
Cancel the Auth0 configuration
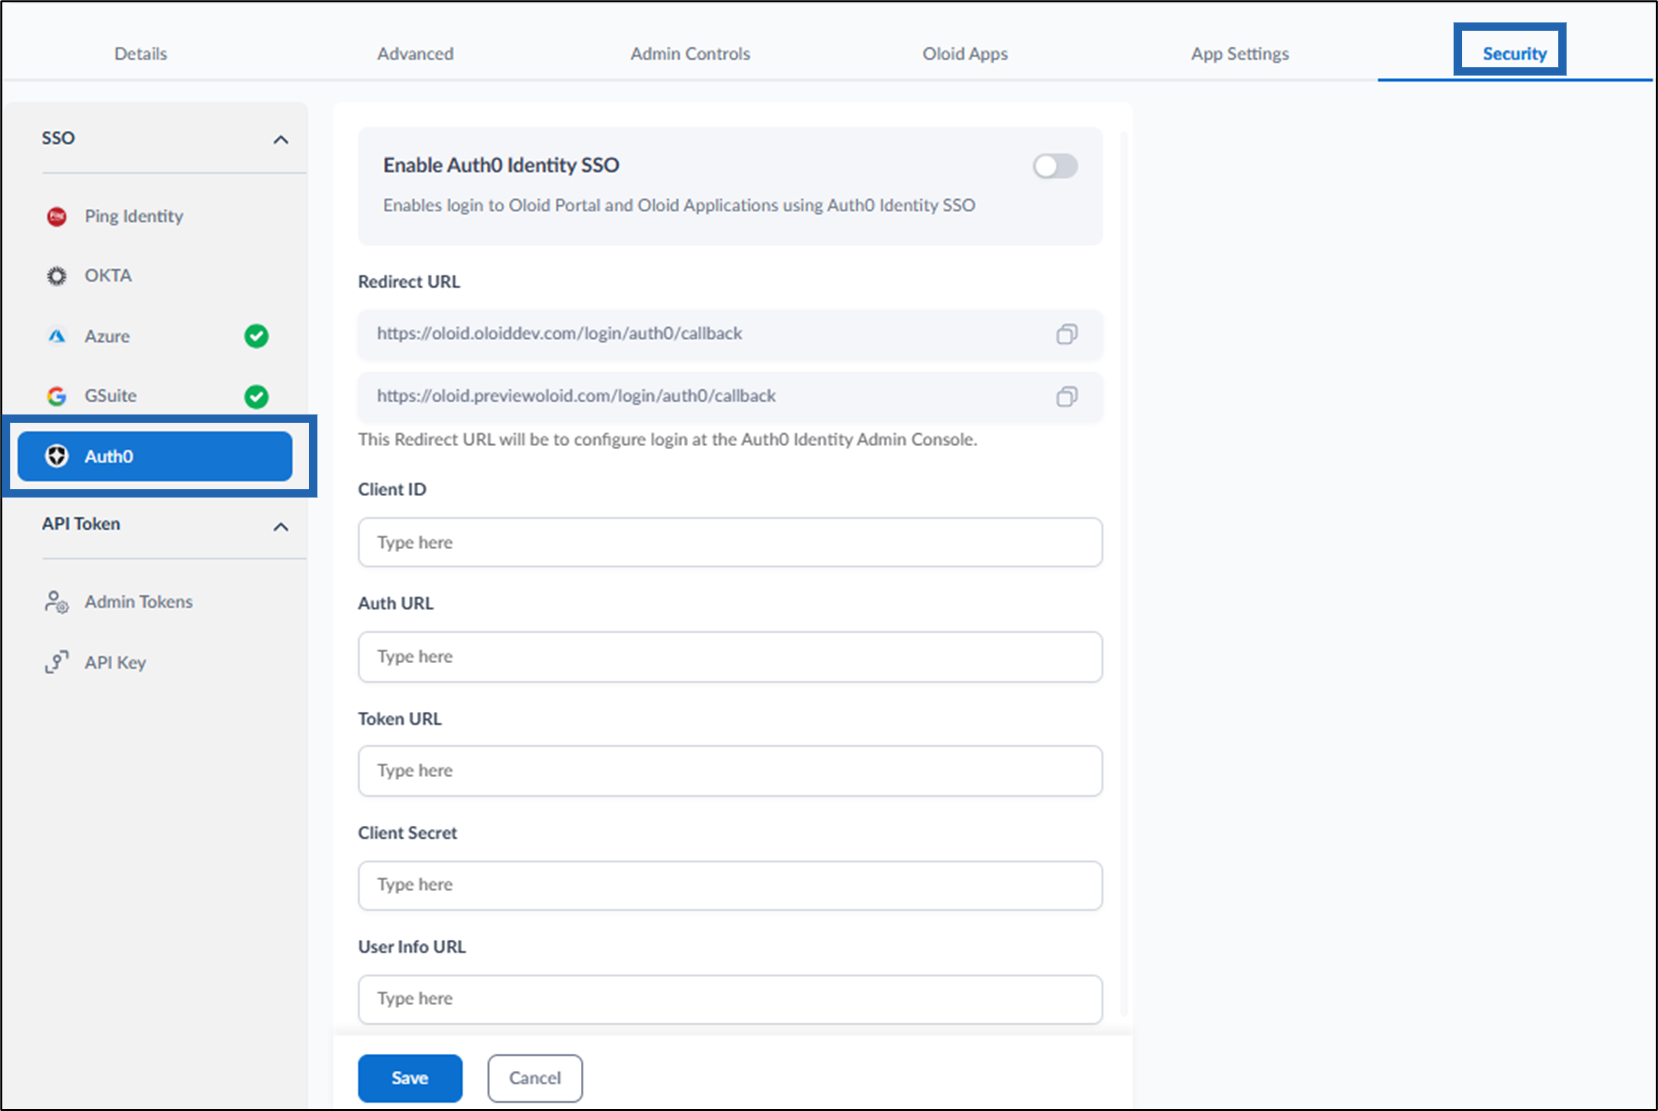point(535,1078)
